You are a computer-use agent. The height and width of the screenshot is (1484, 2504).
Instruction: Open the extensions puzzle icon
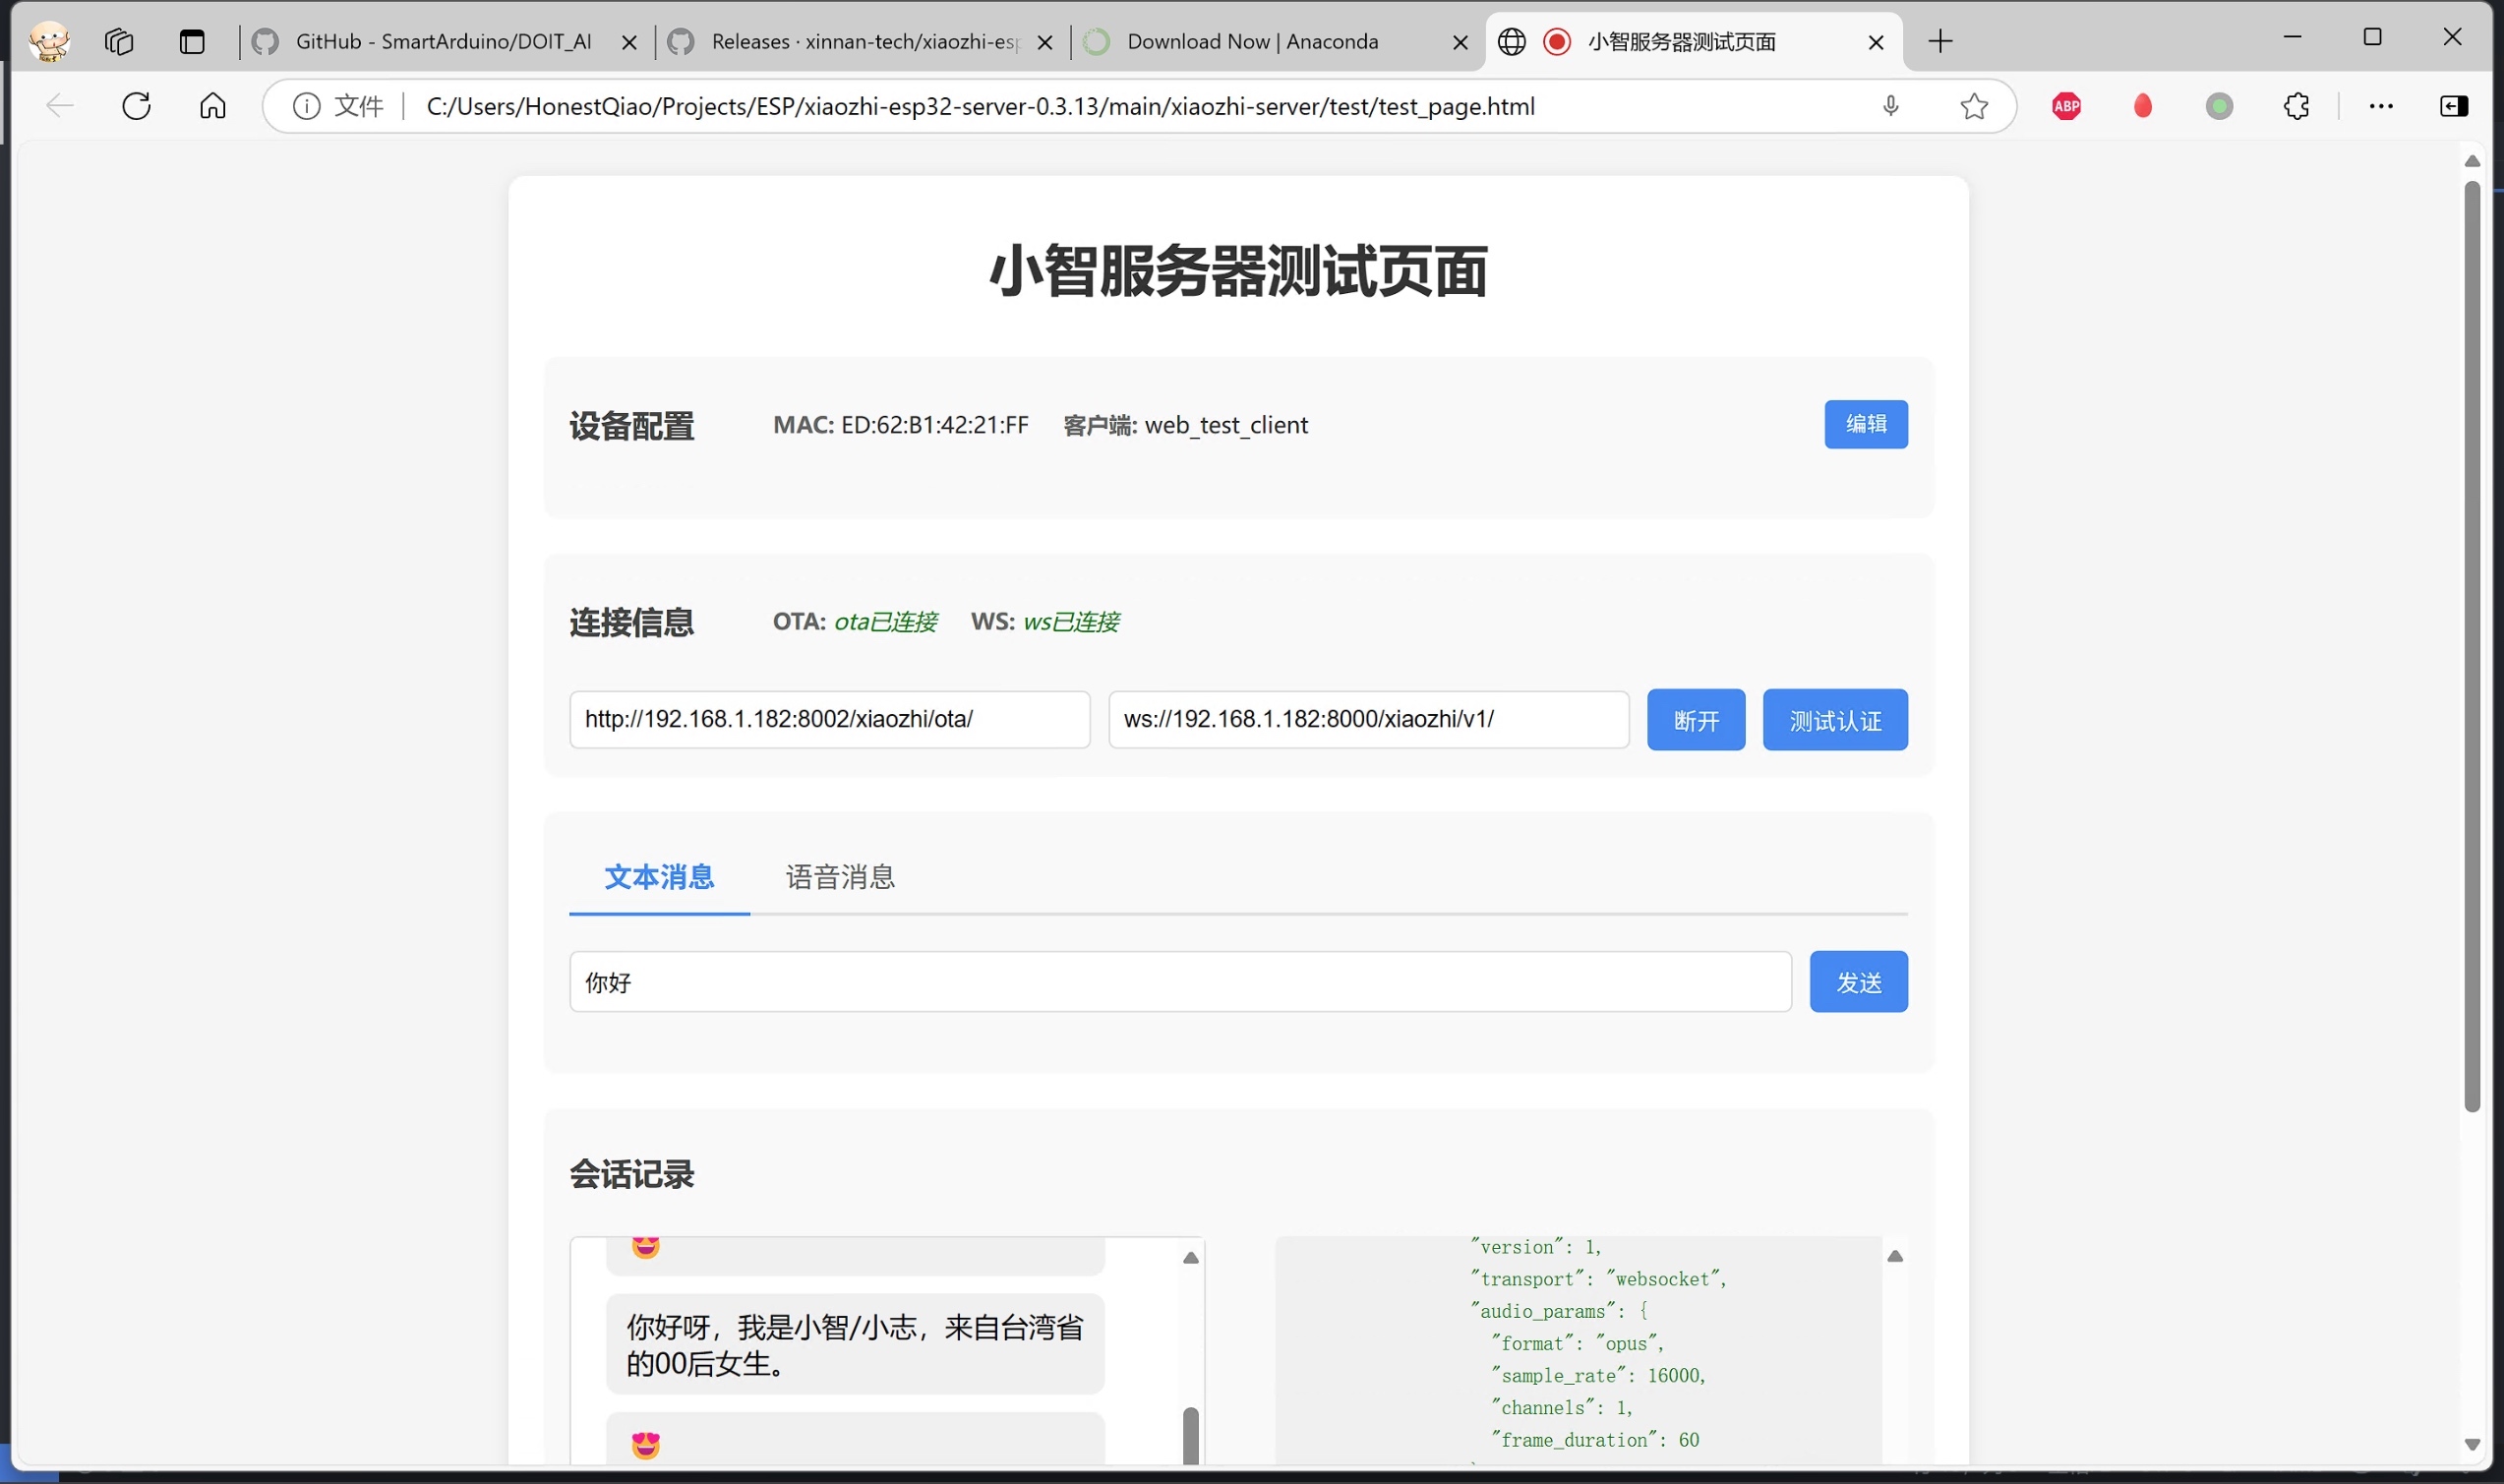2296,106
